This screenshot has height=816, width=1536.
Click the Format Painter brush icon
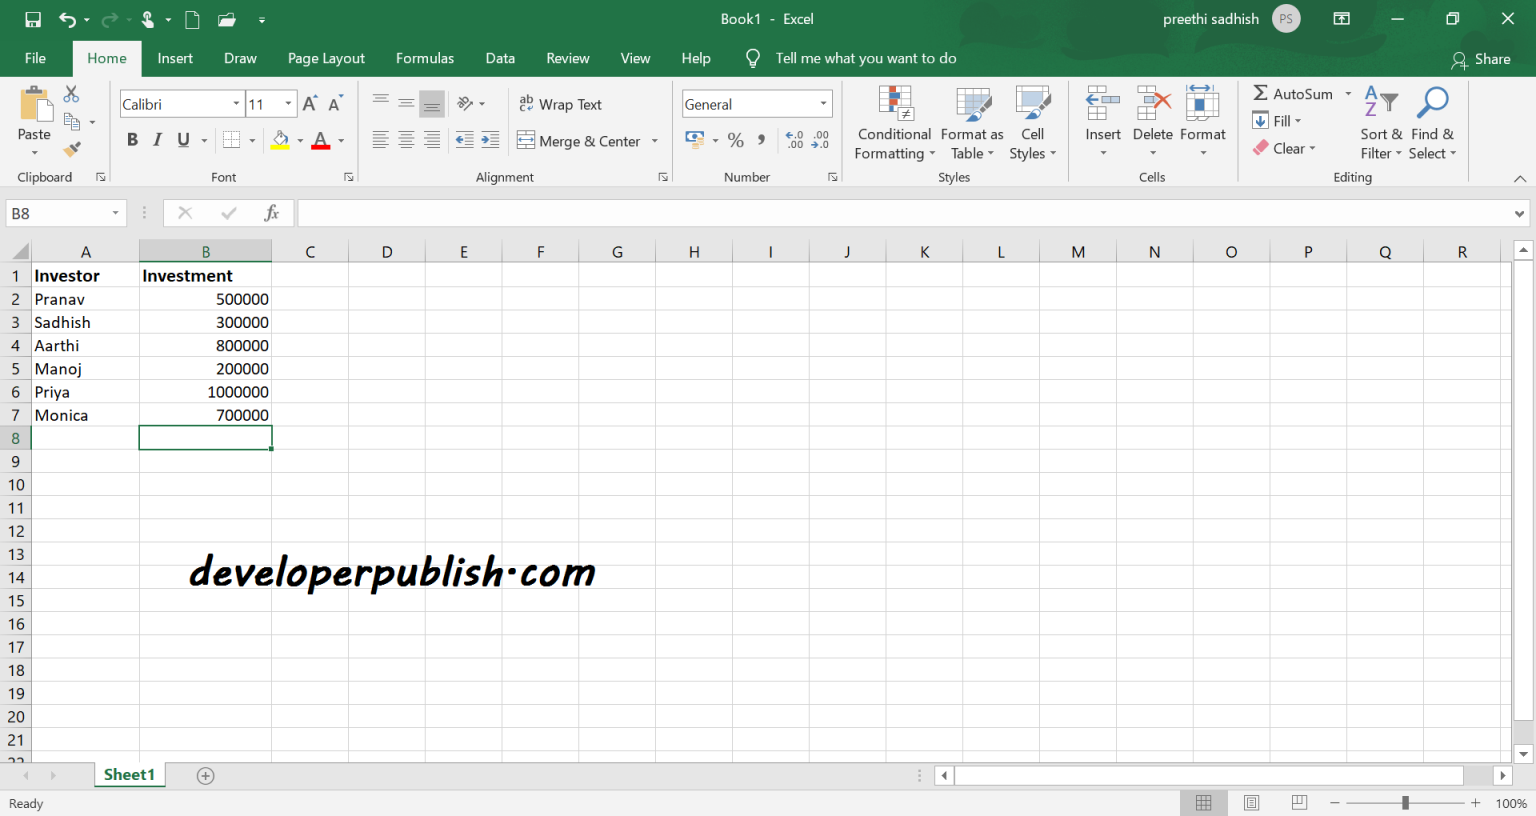tap(72, 149)
